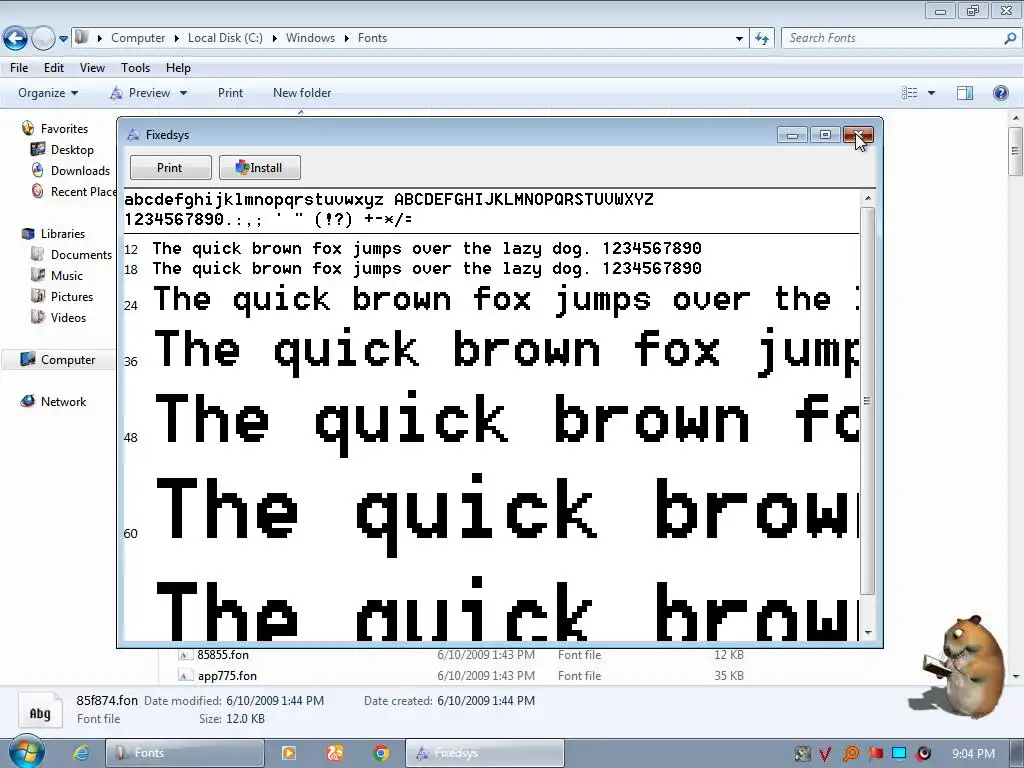1024x768 pixels.
Task: Open the Edit menu
Action: (x=54, y=68)
